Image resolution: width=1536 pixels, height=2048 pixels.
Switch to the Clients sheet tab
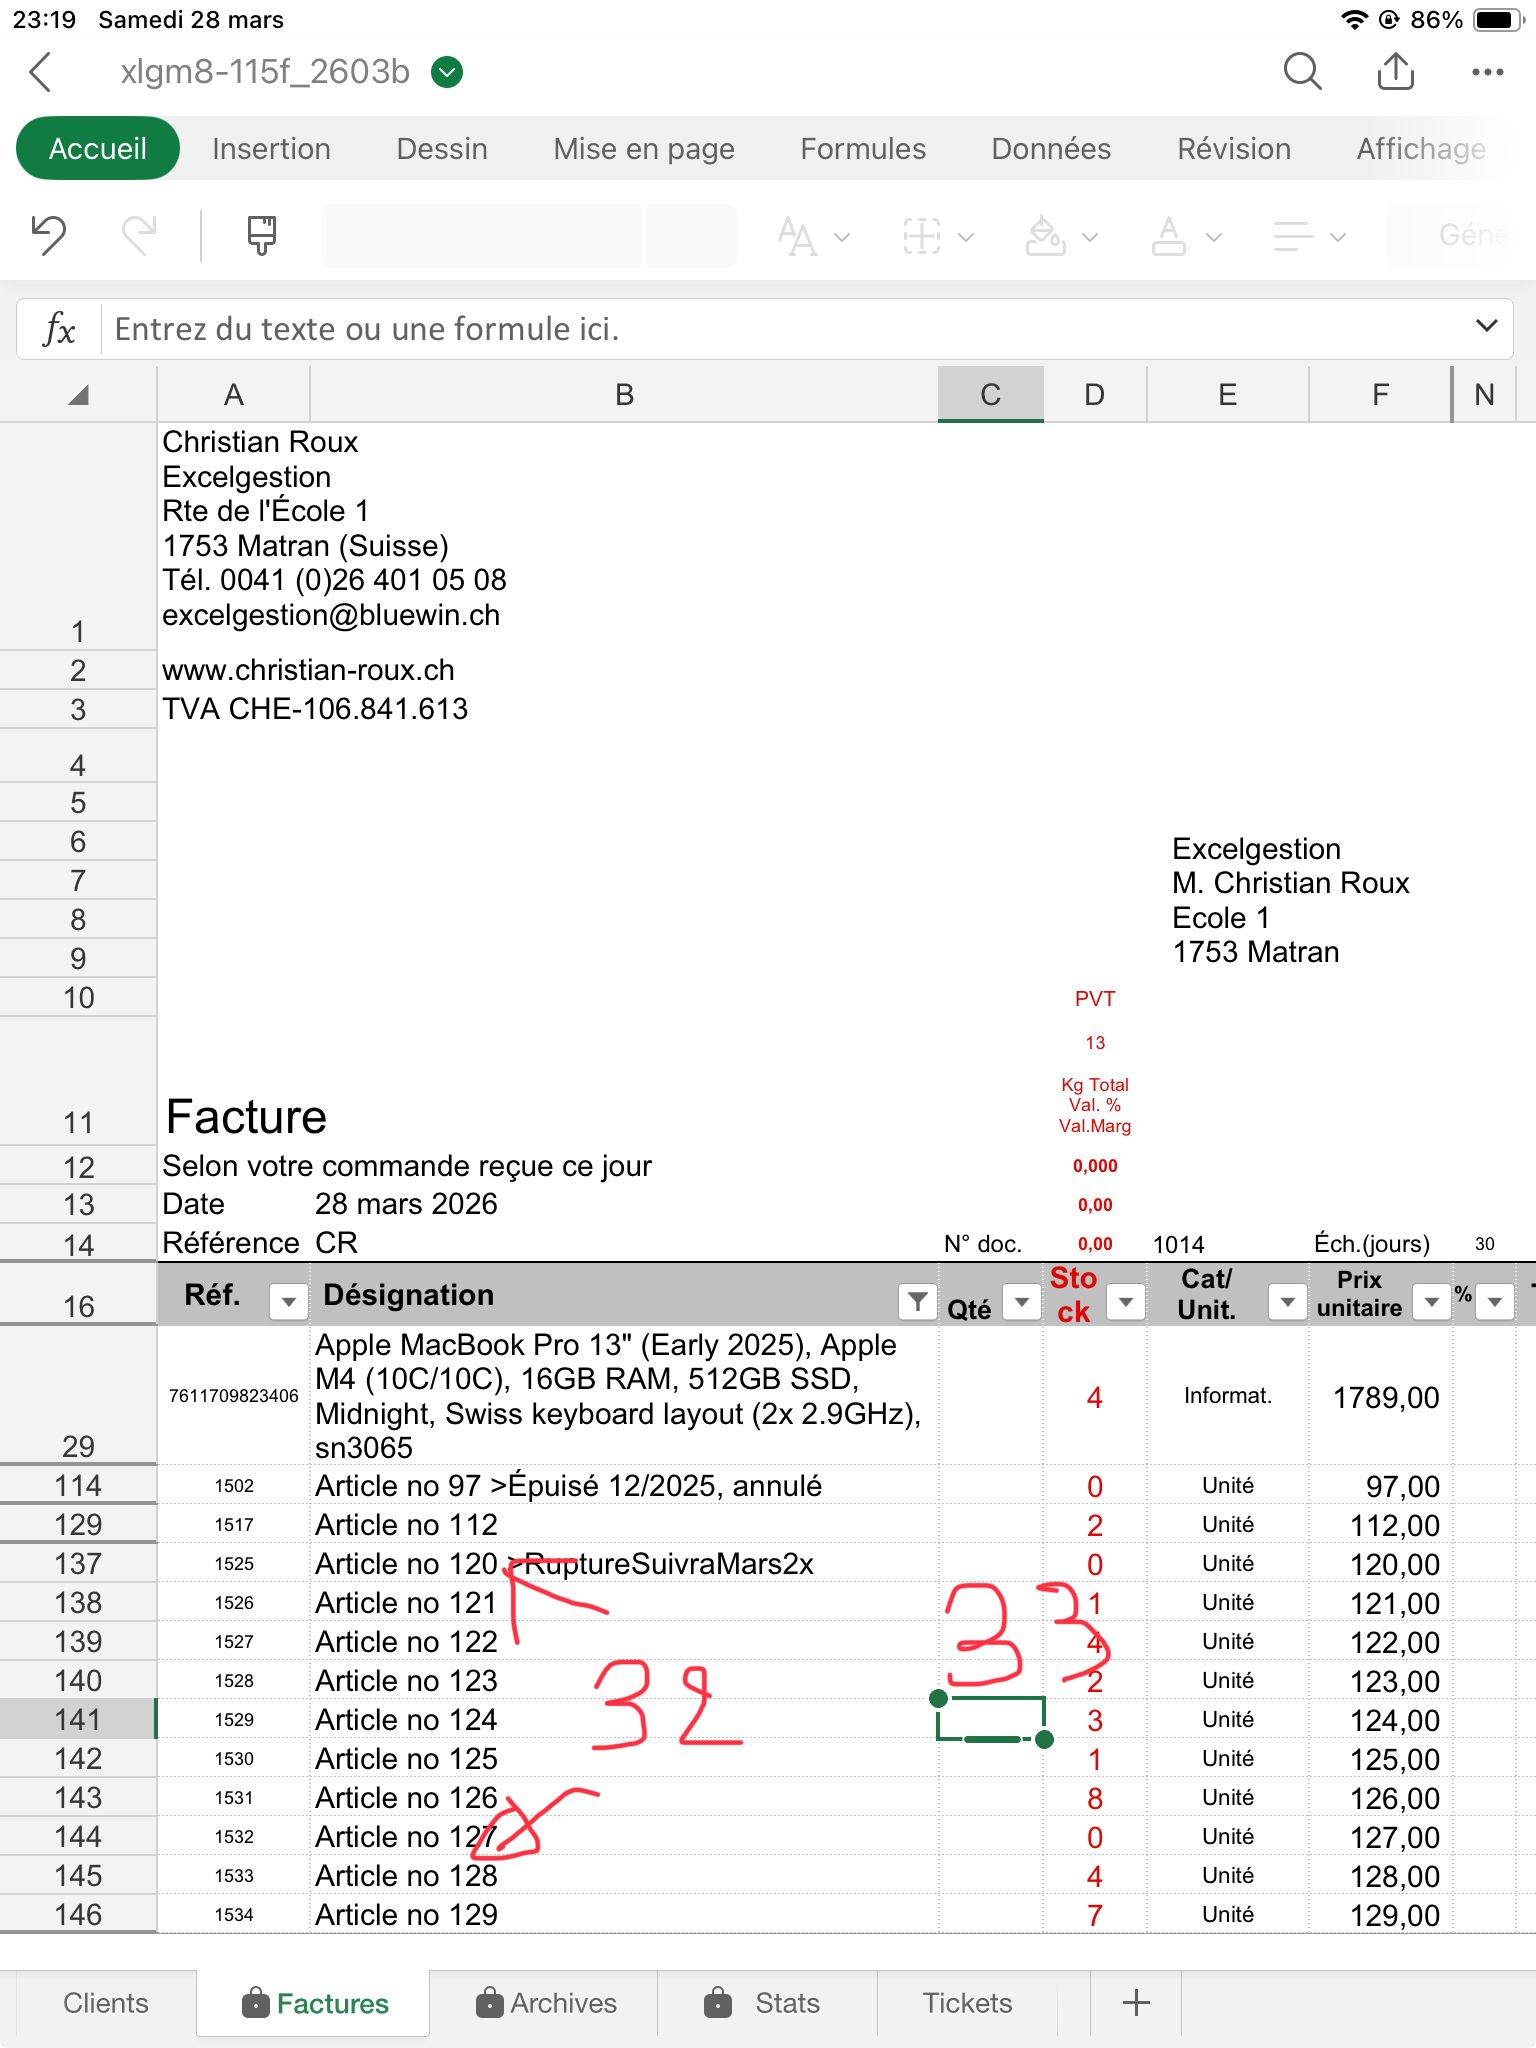105,2003
